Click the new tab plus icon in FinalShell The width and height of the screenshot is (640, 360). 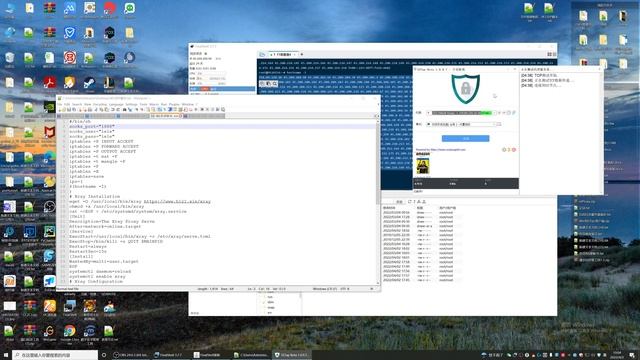coord(302,54)
